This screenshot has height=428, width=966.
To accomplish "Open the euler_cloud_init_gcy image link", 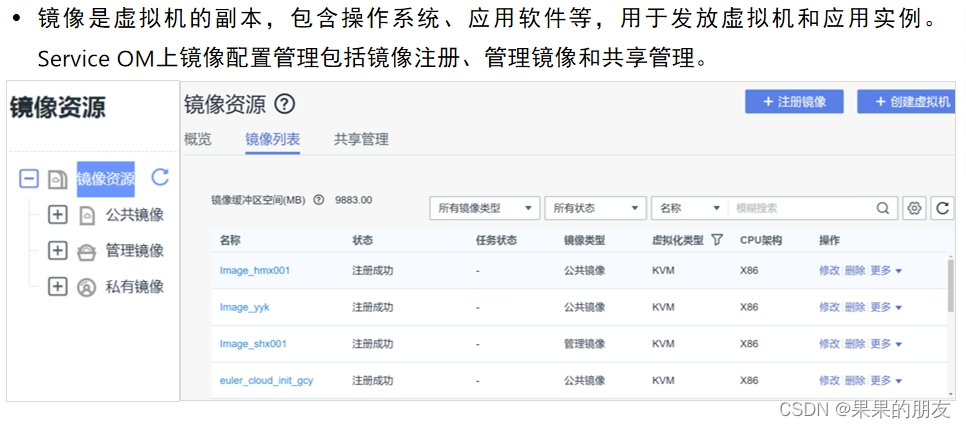I will point(266,381).
